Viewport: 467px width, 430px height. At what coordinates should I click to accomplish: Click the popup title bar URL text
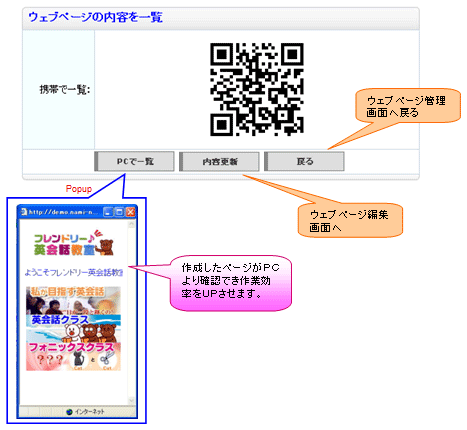63,212
